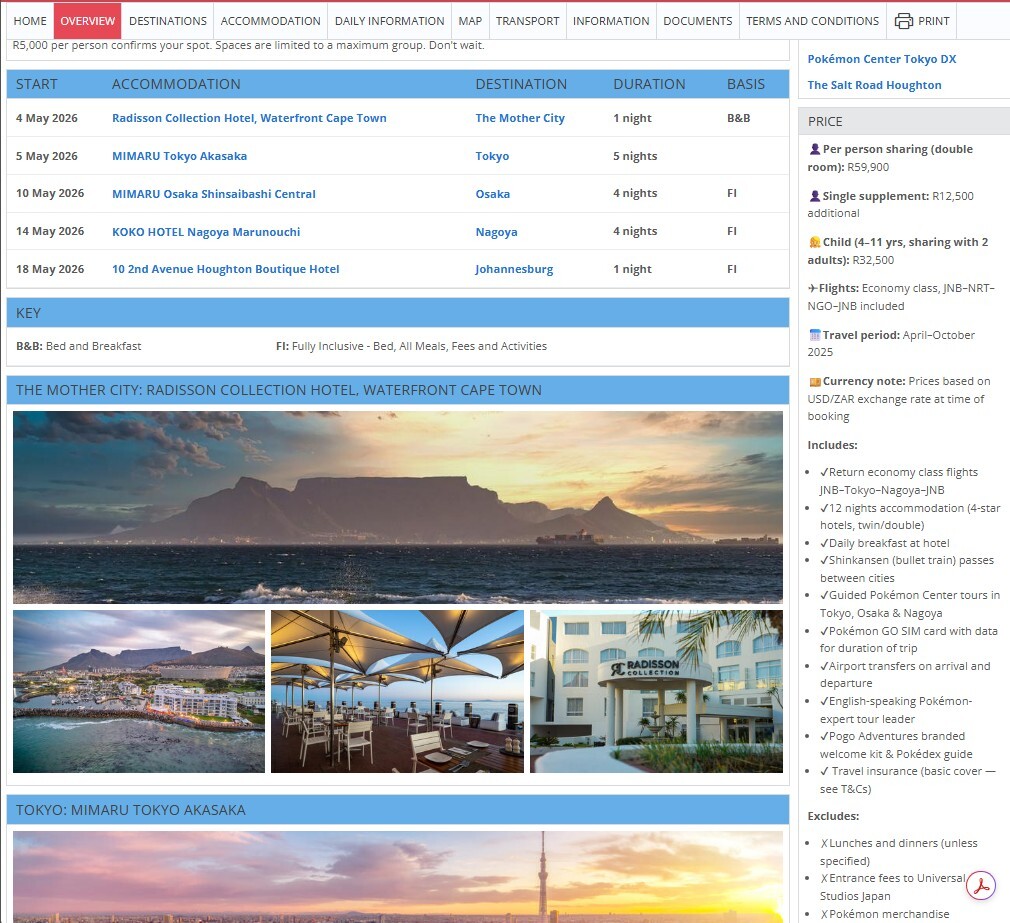Open the Destinations tab
Screen dimensions: 1010x923
(x=167, y=21)
